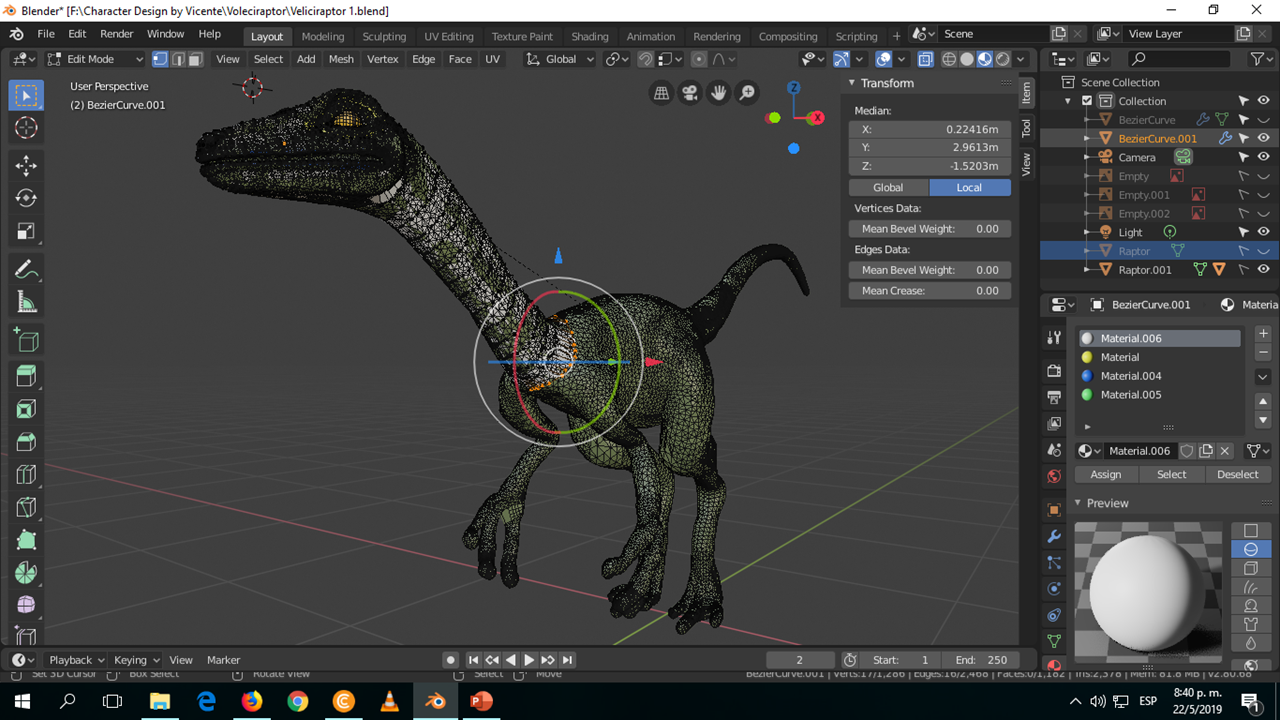Open the Modifiers wrench properties tab
The image size is (1280, 720).
(1054, 536)
